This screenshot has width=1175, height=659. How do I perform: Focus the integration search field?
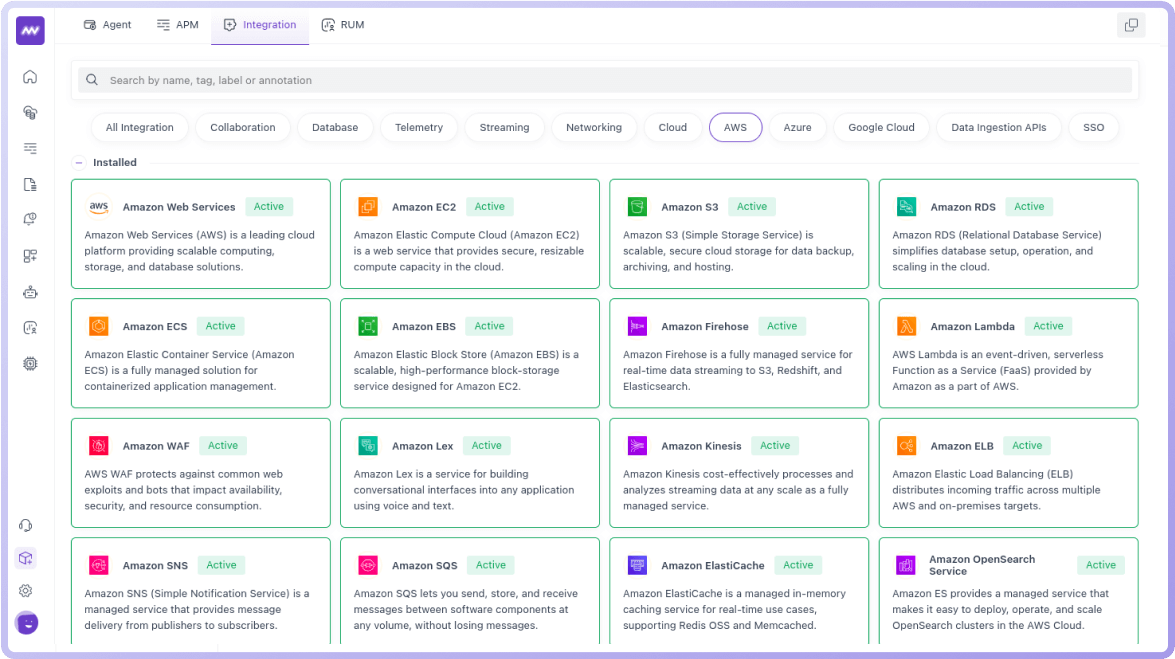coord(605,80)
